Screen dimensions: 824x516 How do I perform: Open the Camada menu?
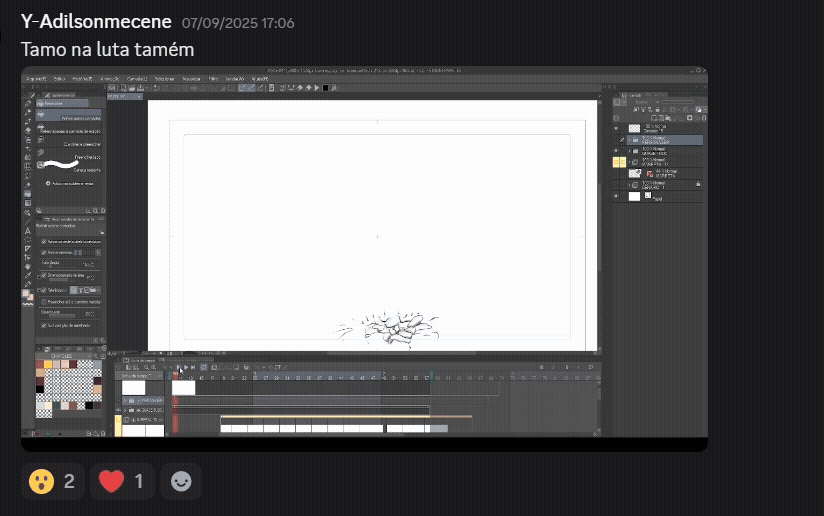tap(137, 79)
